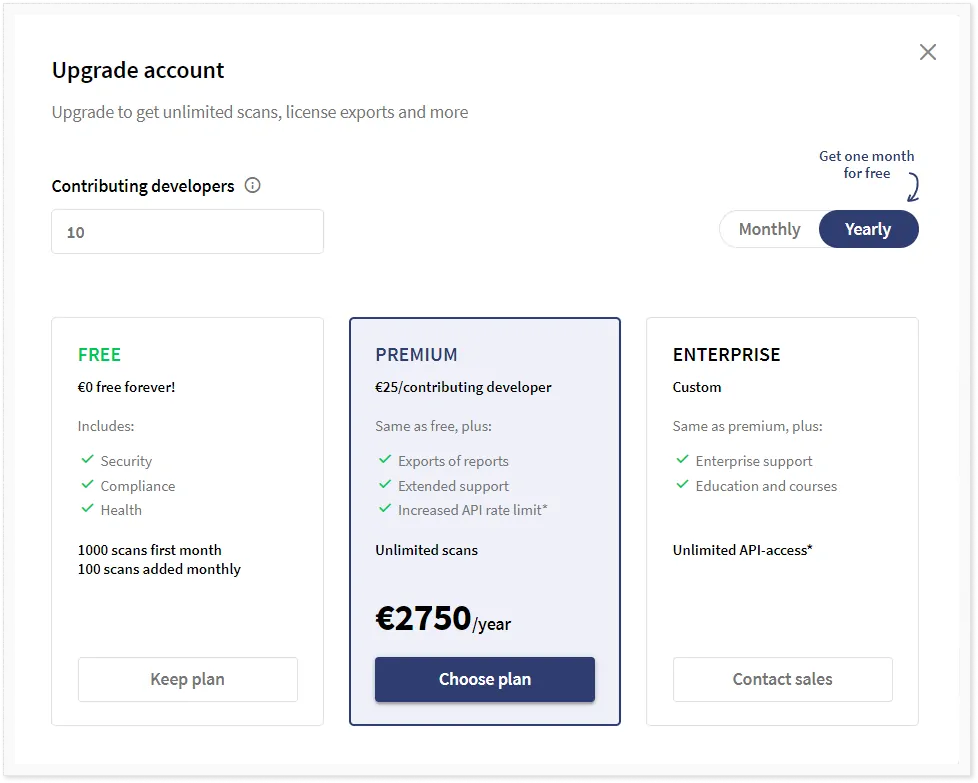Viewport: 978px width, 783px height.
Task: Click Choose plan for Premium
Action: point(485,679)
